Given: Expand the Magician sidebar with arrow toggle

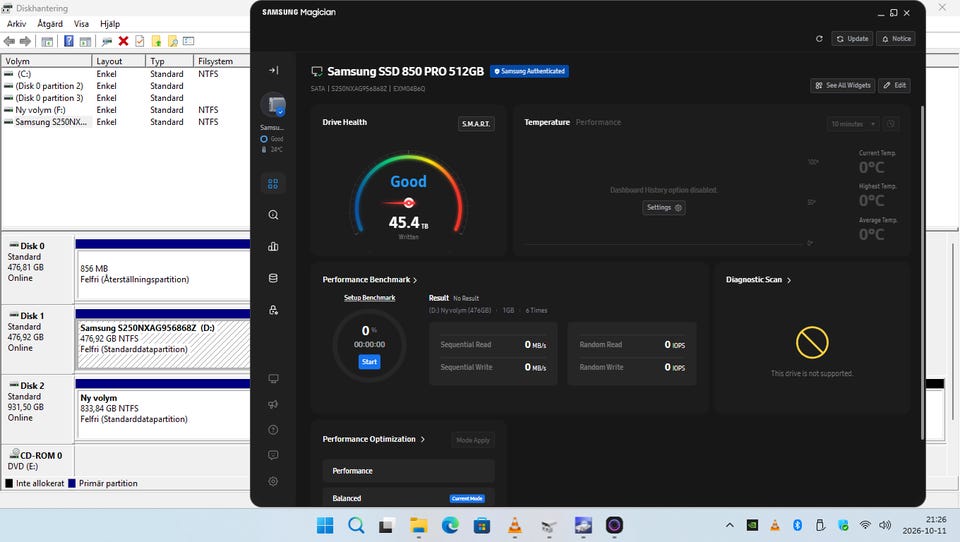Looking at the screenshot, I should [x=273, y=70].
